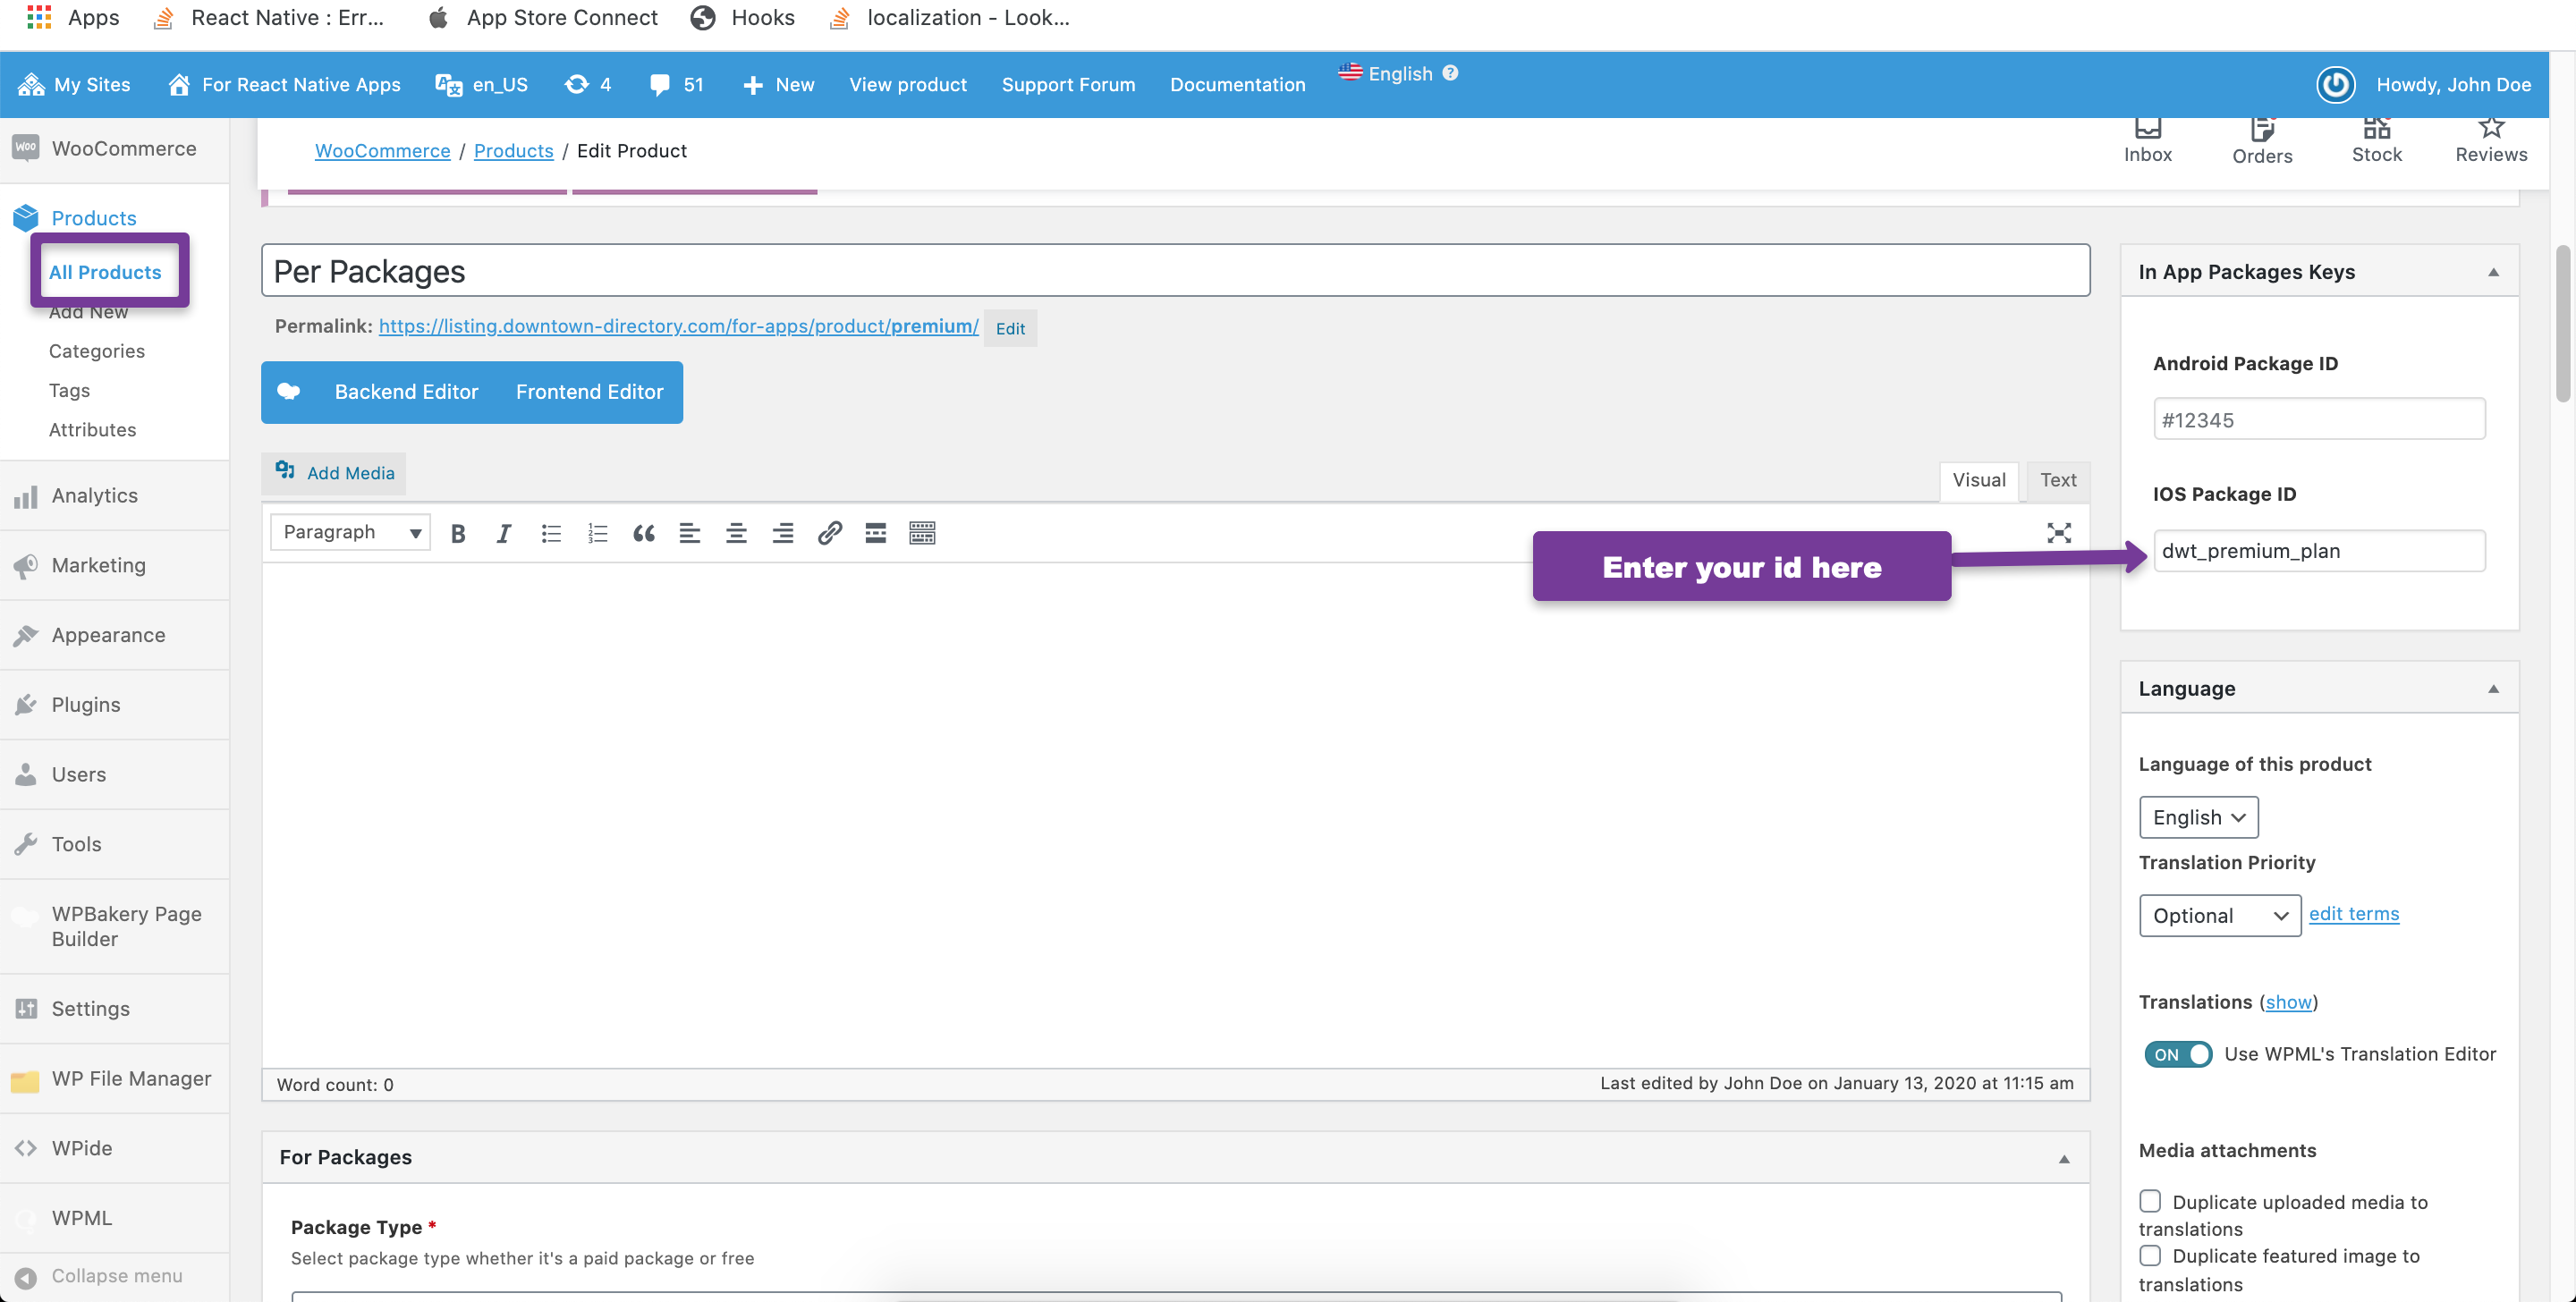This screenshot has width=2576, height=1302.
Task: Insert a bulleted list
Action: pos(551,533)
